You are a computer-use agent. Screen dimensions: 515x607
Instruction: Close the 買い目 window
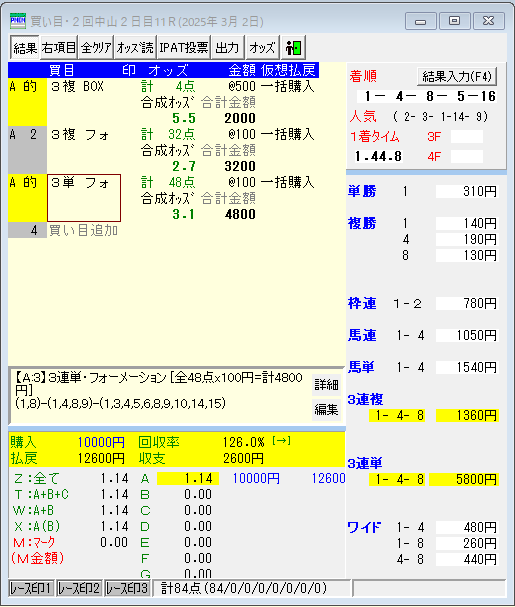pyautogui.click(x=489, y=21)
